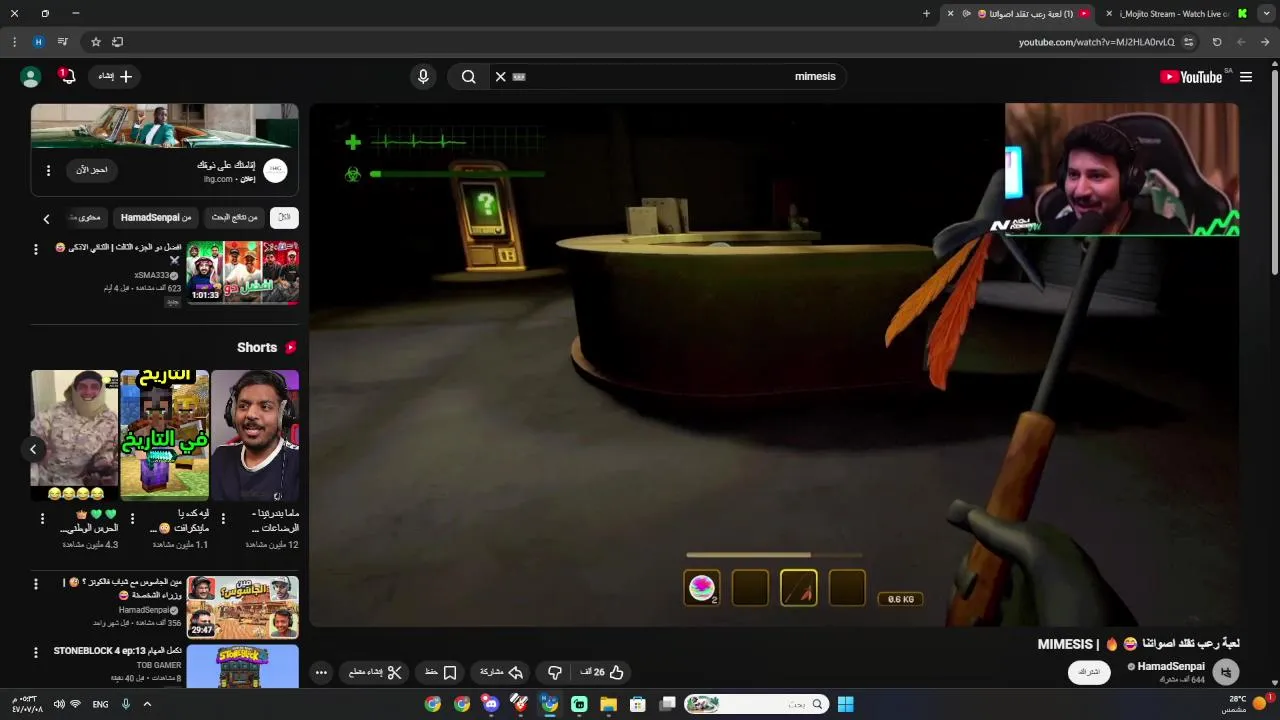Bookmark the page with star icon

96,42
